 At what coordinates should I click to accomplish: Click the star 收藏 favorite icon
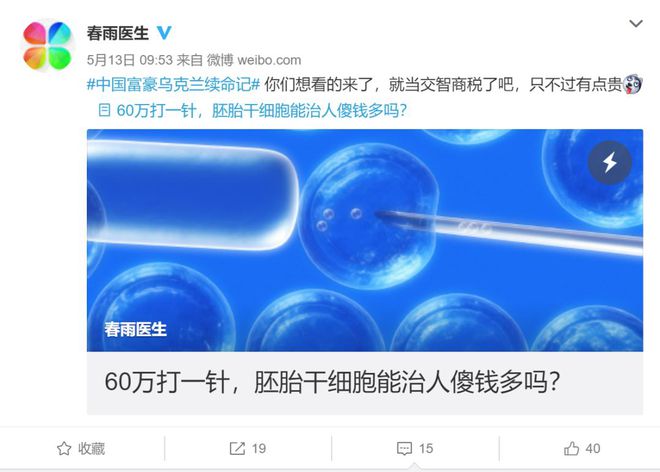pos(64,448)
